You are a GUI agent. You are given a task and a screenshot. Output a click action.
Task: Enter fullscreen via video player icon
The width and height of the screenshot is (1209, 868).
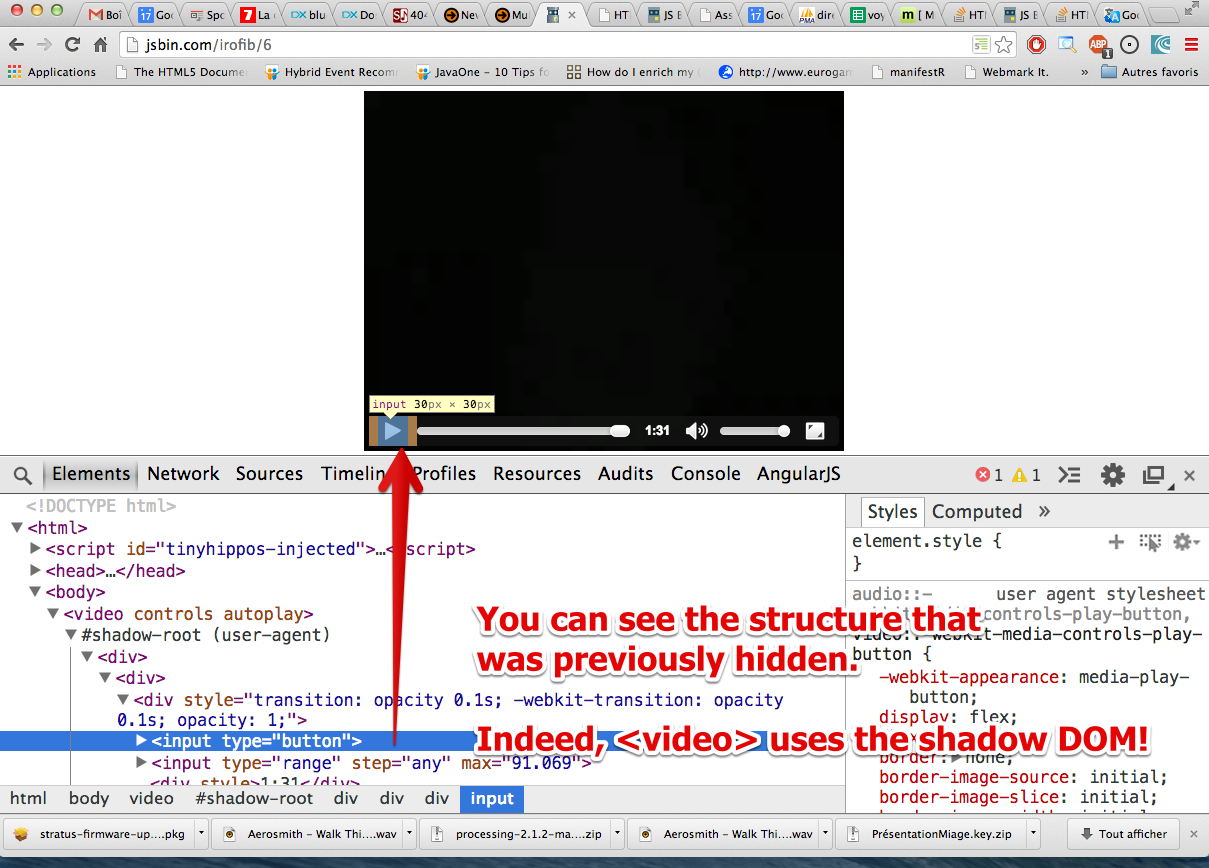816,430
